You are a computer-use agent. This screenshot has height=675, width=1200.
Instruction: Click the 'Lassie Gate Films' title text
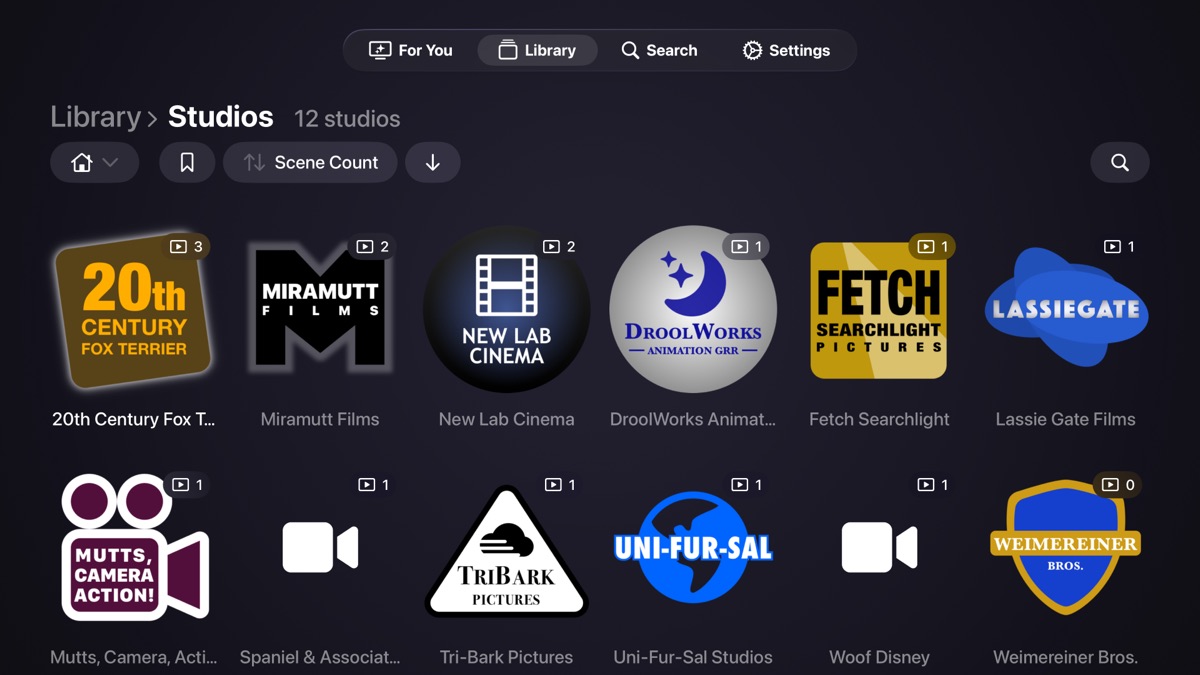click(1066, 419)
